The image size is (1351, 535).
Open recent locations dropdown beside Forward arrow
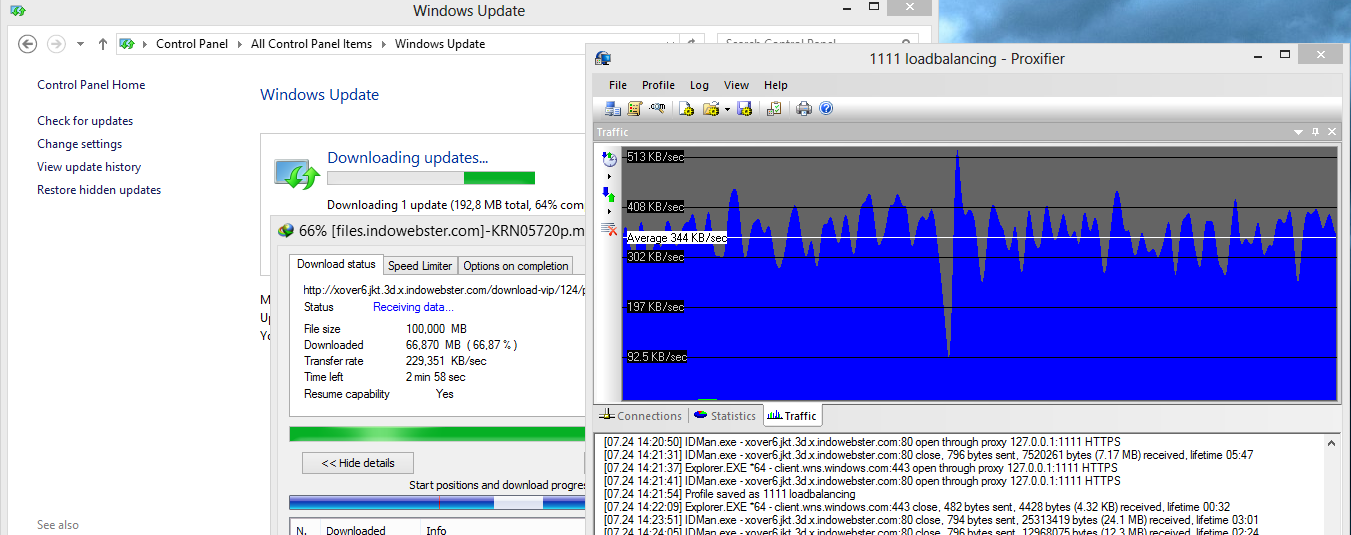point(81,44)
